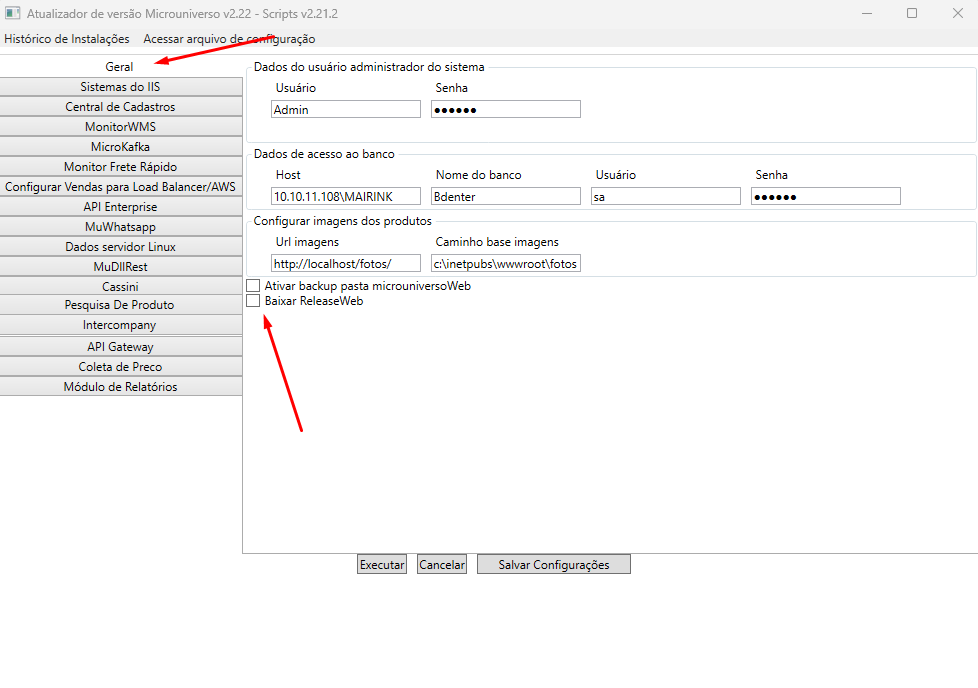Image resolution: width=978 pixels, height=688 pixels.
Task: Open Acessar arquivo de configuração menu
Action: coord(229,39)
